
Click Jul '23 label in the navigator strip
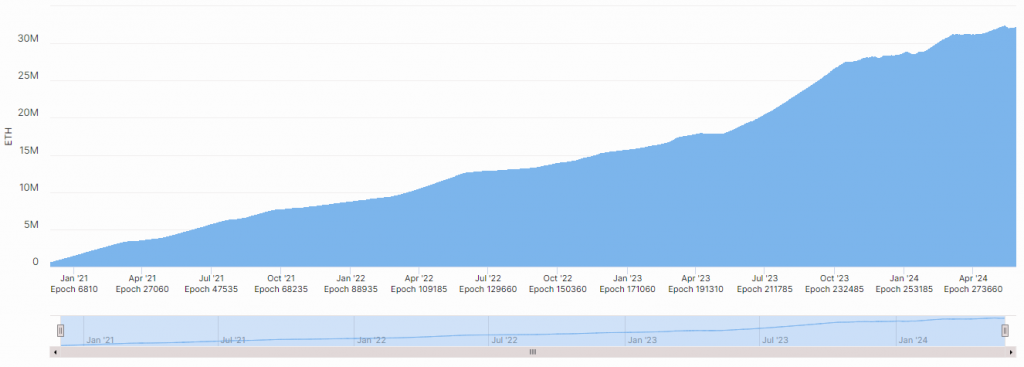tap(775, 340)
